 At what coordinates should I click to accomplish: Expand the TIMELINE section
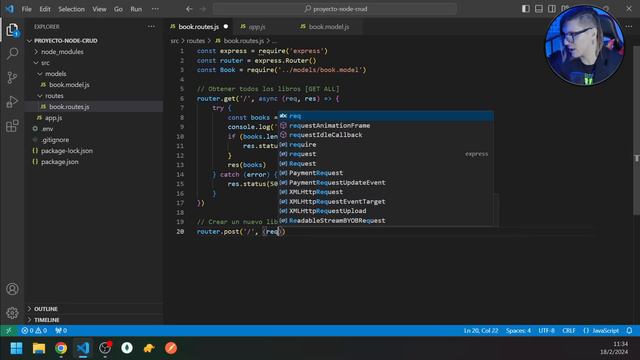point(46,320)
